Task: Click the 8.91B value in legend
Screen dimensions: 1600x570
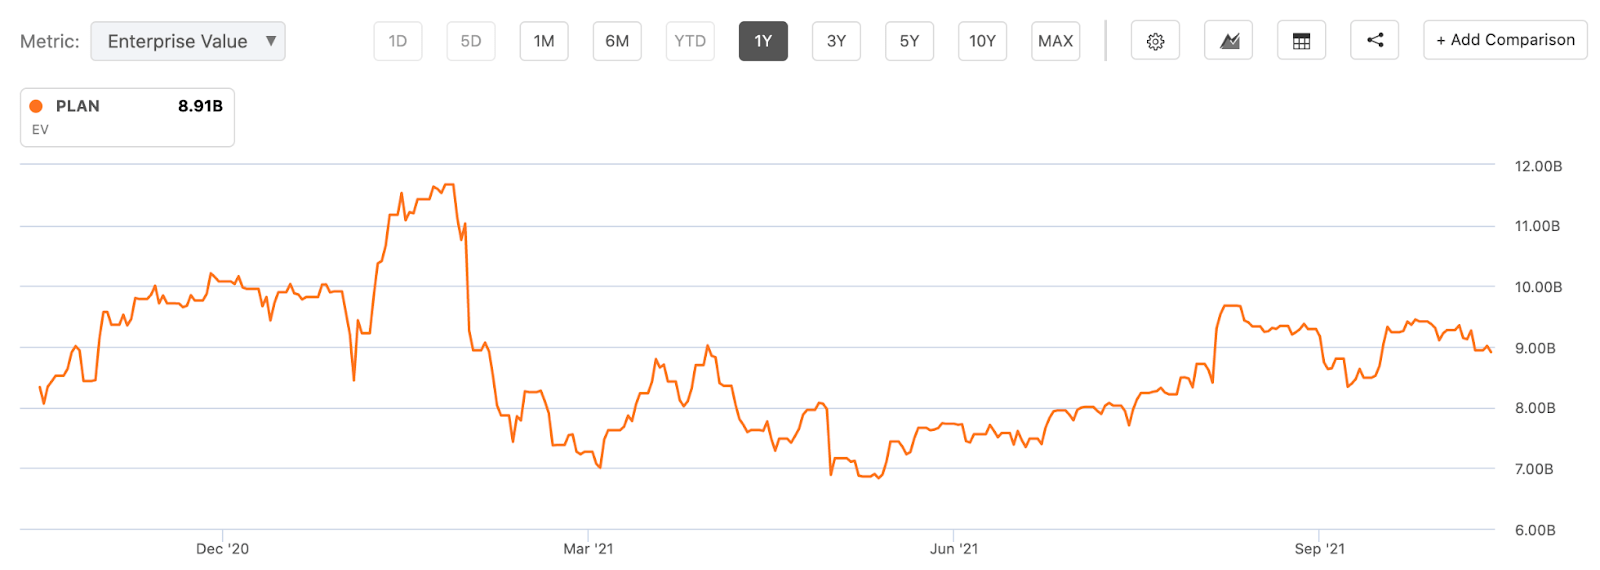Action: pyautogui.click(x=200, y=106)
